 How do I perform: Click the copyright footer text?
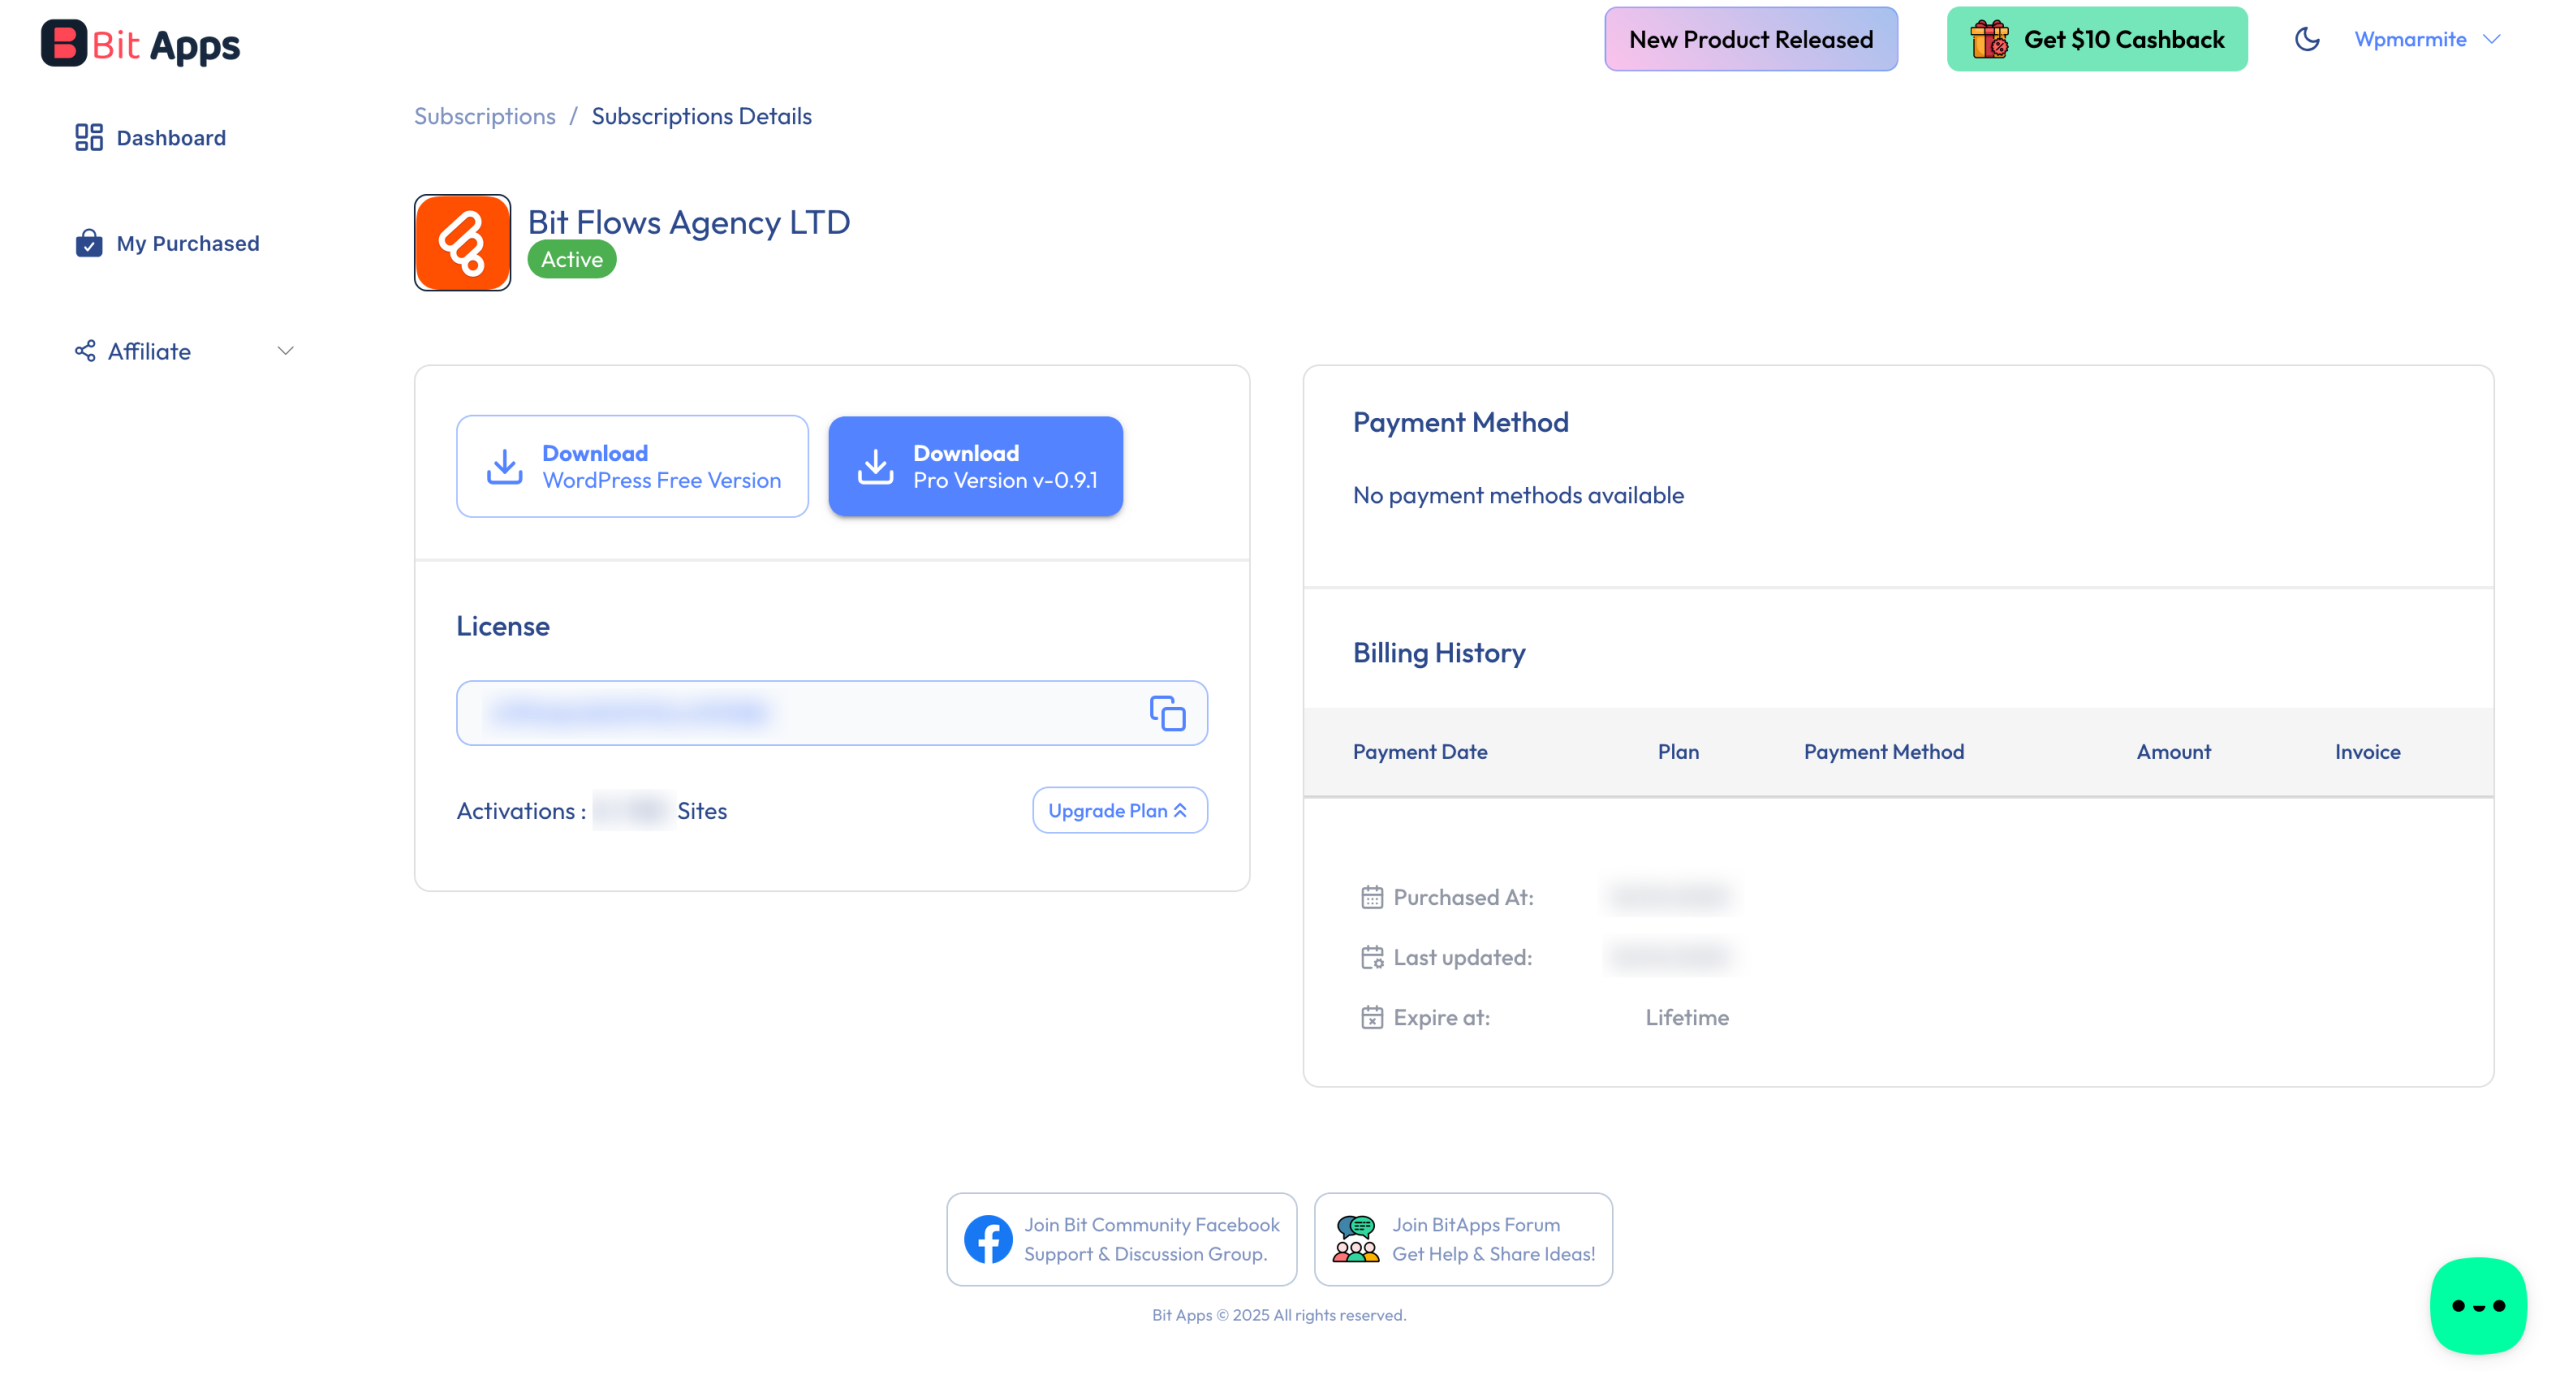1279,1315
